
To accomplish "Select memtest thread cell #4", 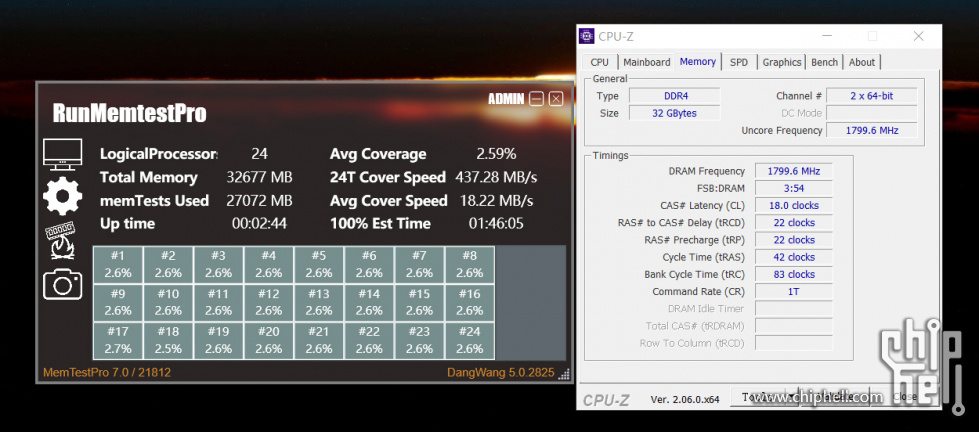I will 268,265.
